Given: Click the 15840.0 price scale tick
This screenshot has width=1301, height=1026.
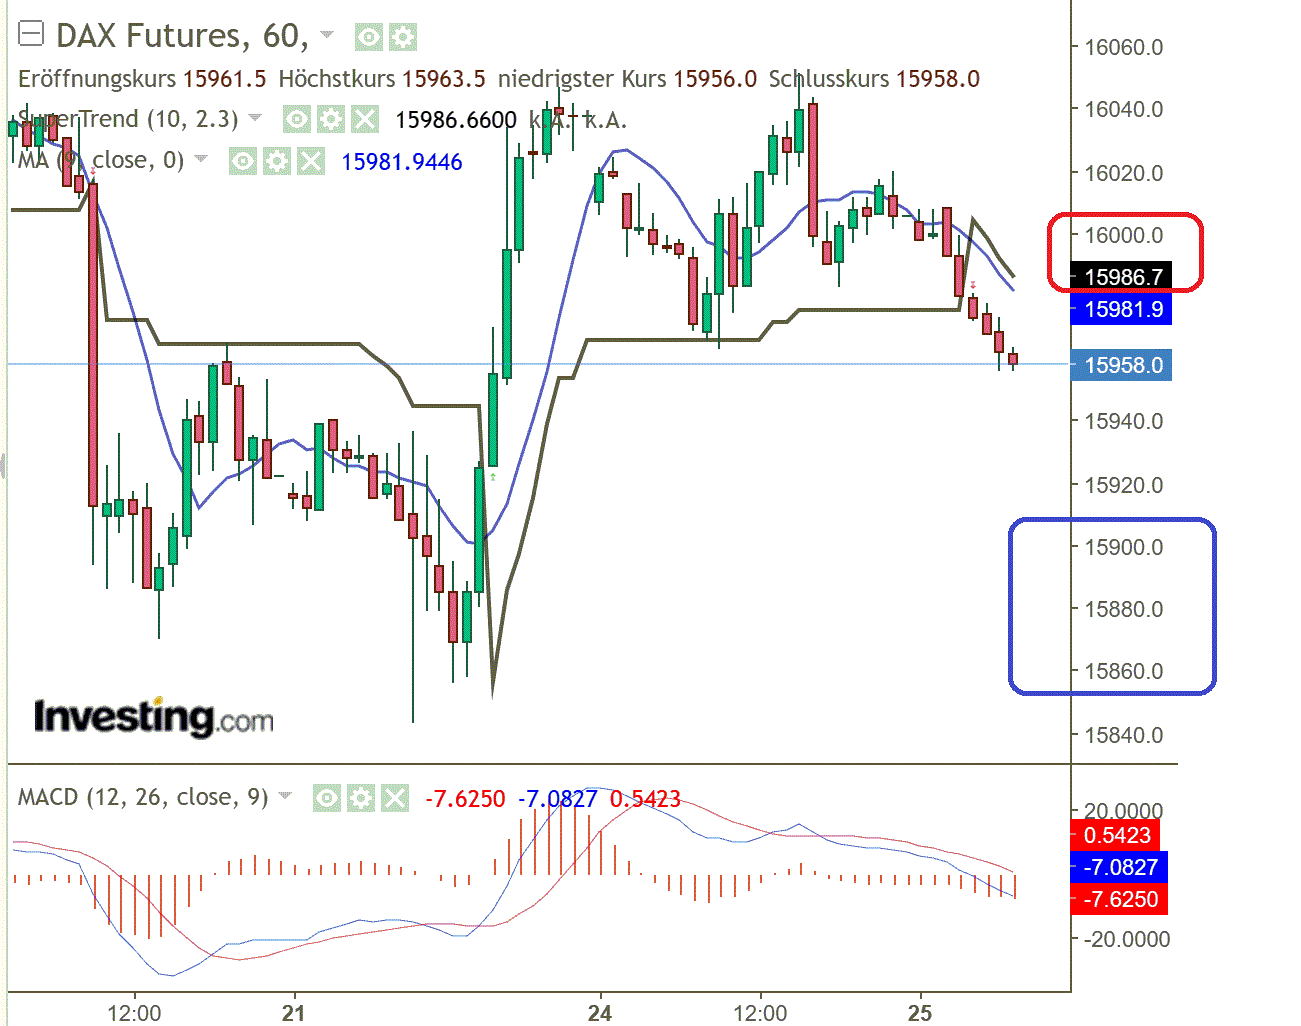Looking at the screenshot, I should 1124,735.
